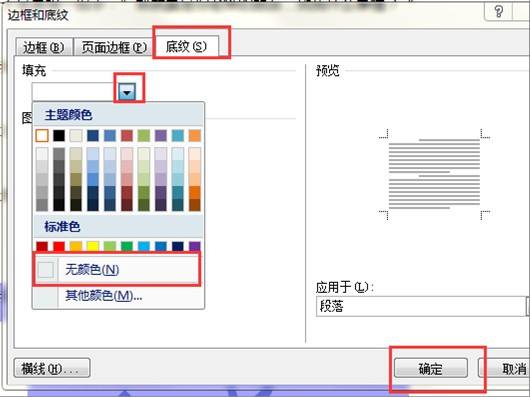The height and width of the screenshot is (397, 530).
Task: Select blue standard color
Action: [161, 246]
